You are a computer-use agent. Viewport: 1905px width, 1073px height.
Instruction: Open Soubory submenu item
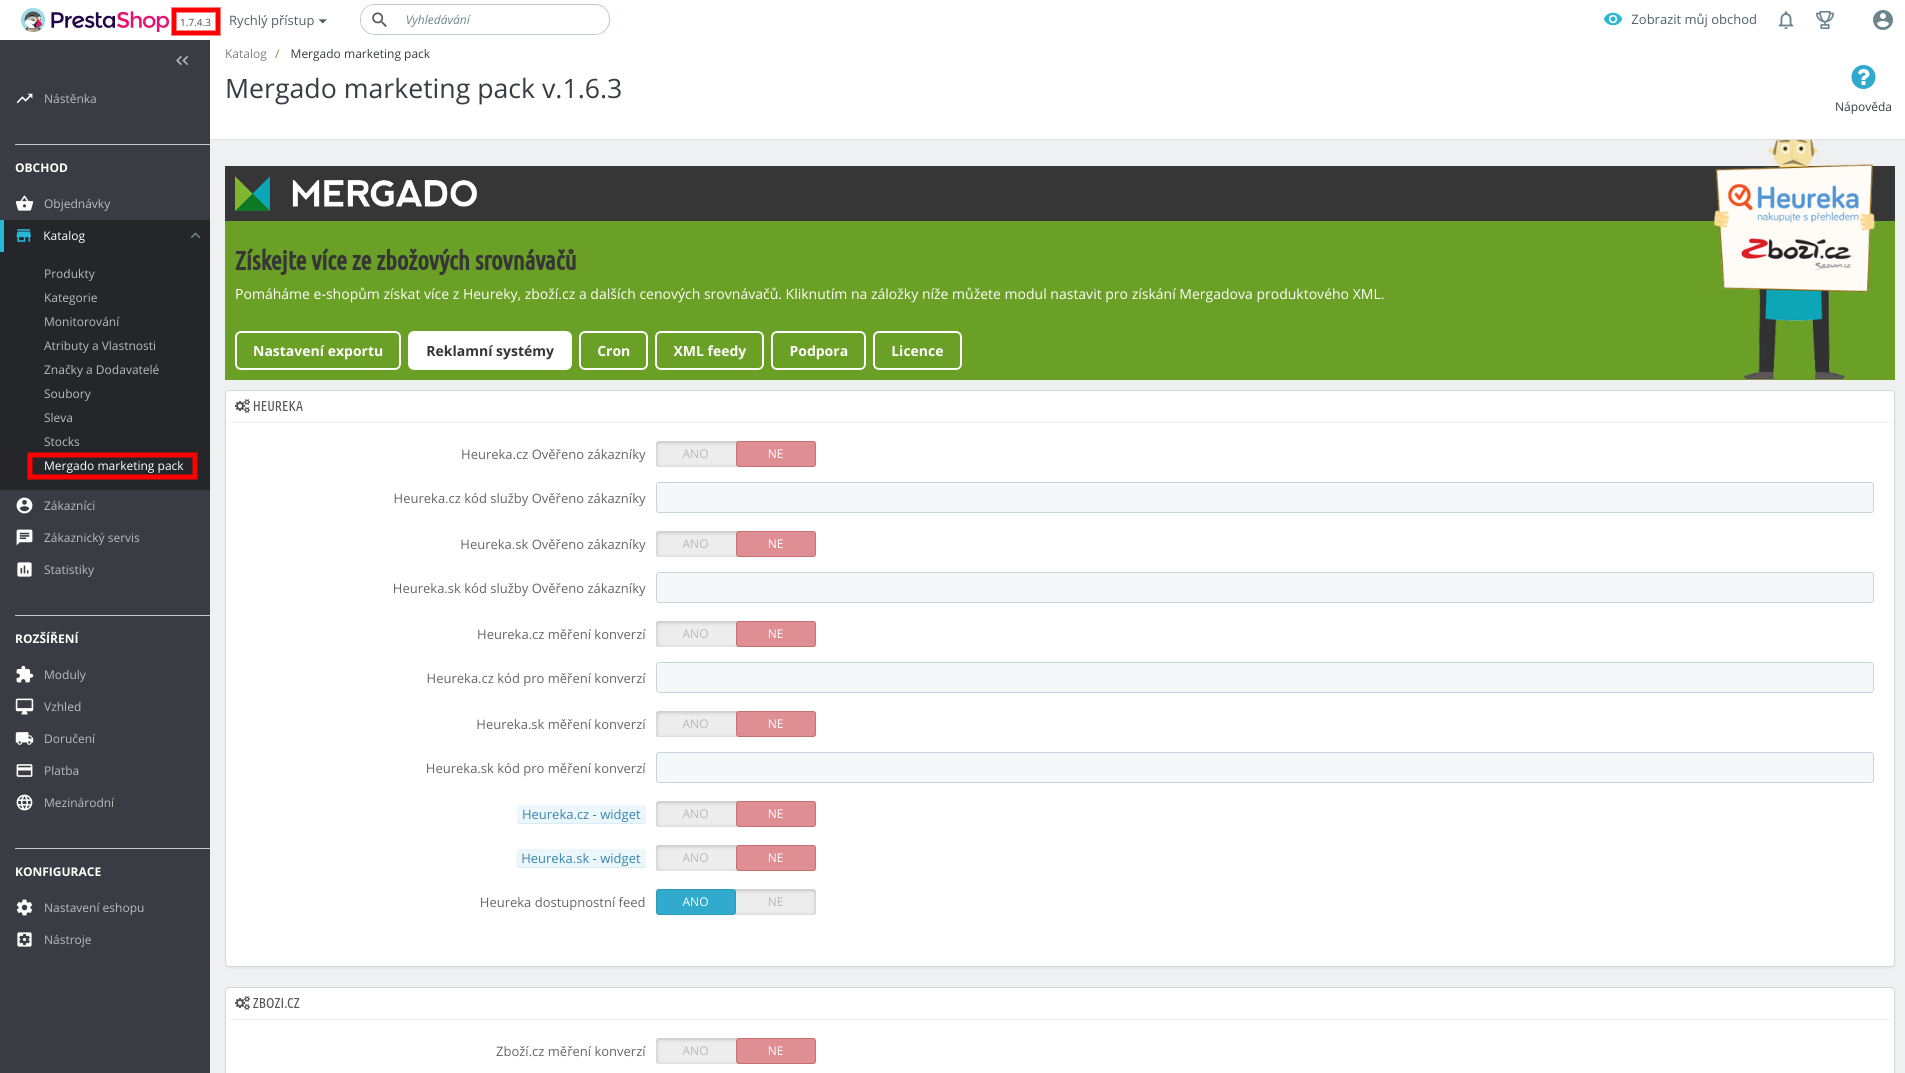(67, 394)
